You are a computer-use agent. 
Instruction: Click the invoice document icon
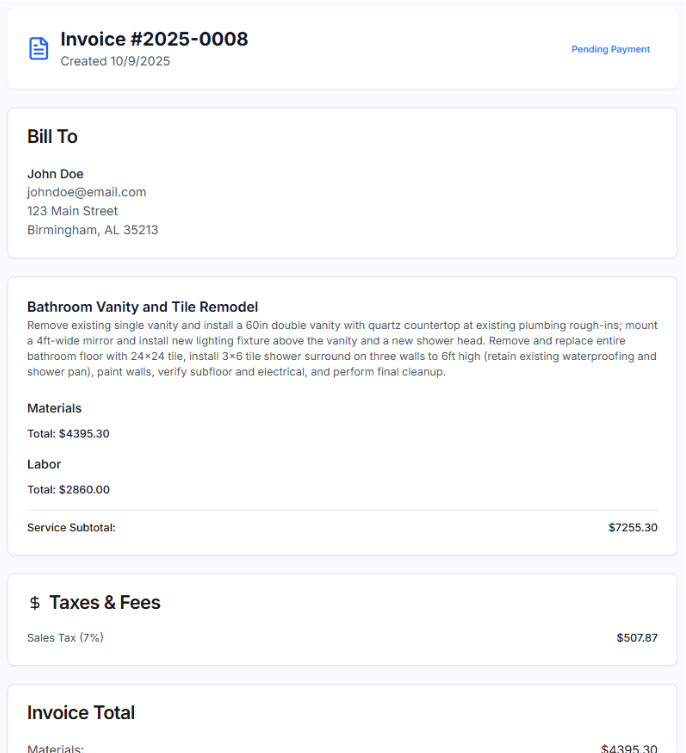pos(39,49)
